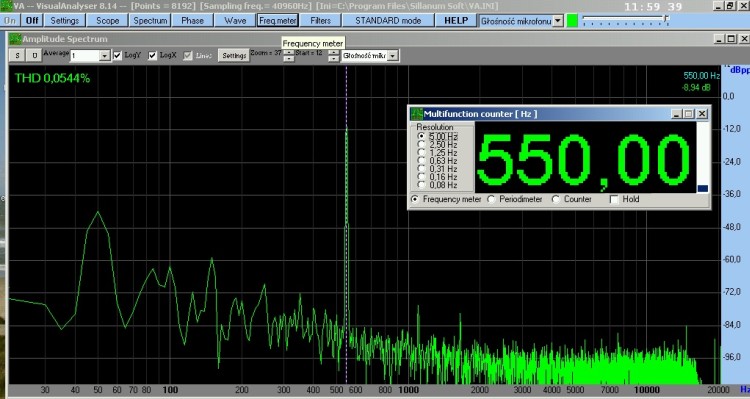750x399 pixels.
Task: Open the Spectrum view
Action: point(150,21)
